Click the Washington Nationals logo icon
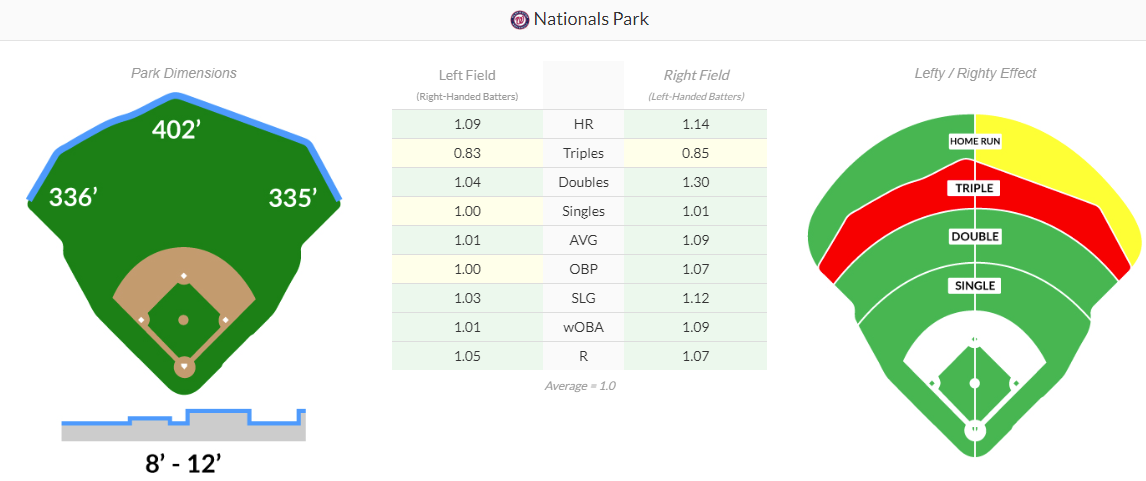Screen dimensions: 1146x481 [x=519, y=20]
